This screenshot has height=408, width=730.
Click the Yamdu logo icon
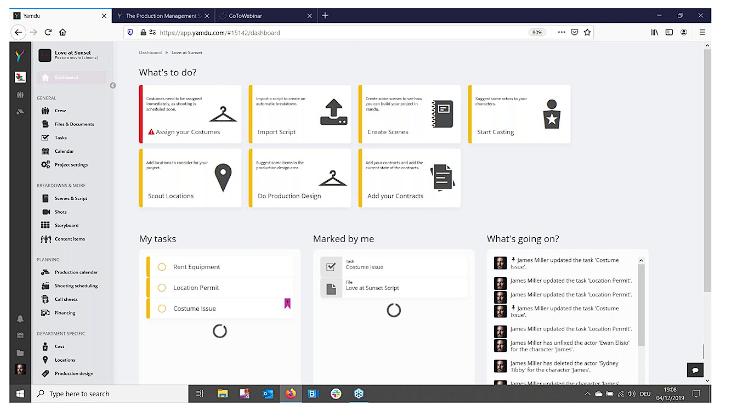coord(20,56)
